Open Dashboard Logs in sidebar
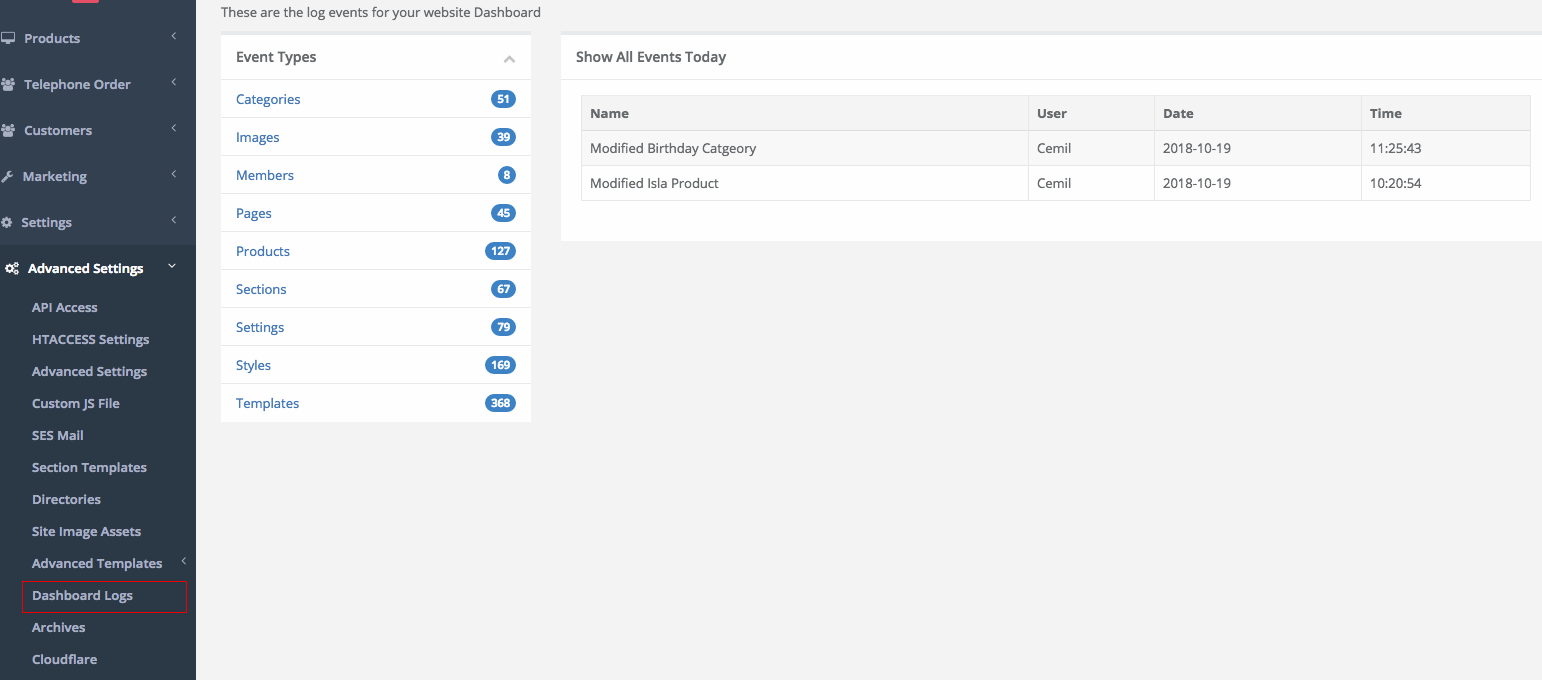Screen dimensions: 1542x680 tap(82, 595)
